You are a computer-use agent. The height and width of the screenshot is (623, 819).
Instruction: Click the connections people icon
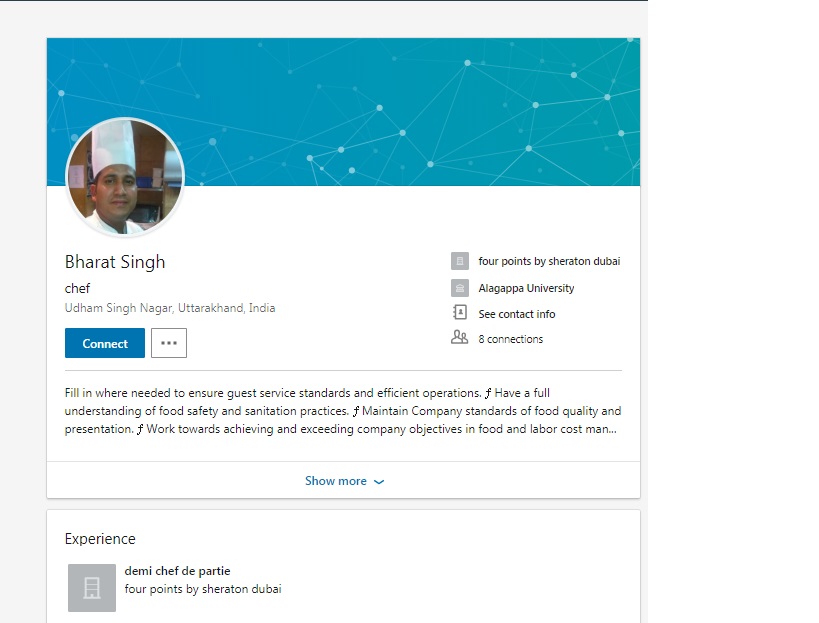(460, 338)
